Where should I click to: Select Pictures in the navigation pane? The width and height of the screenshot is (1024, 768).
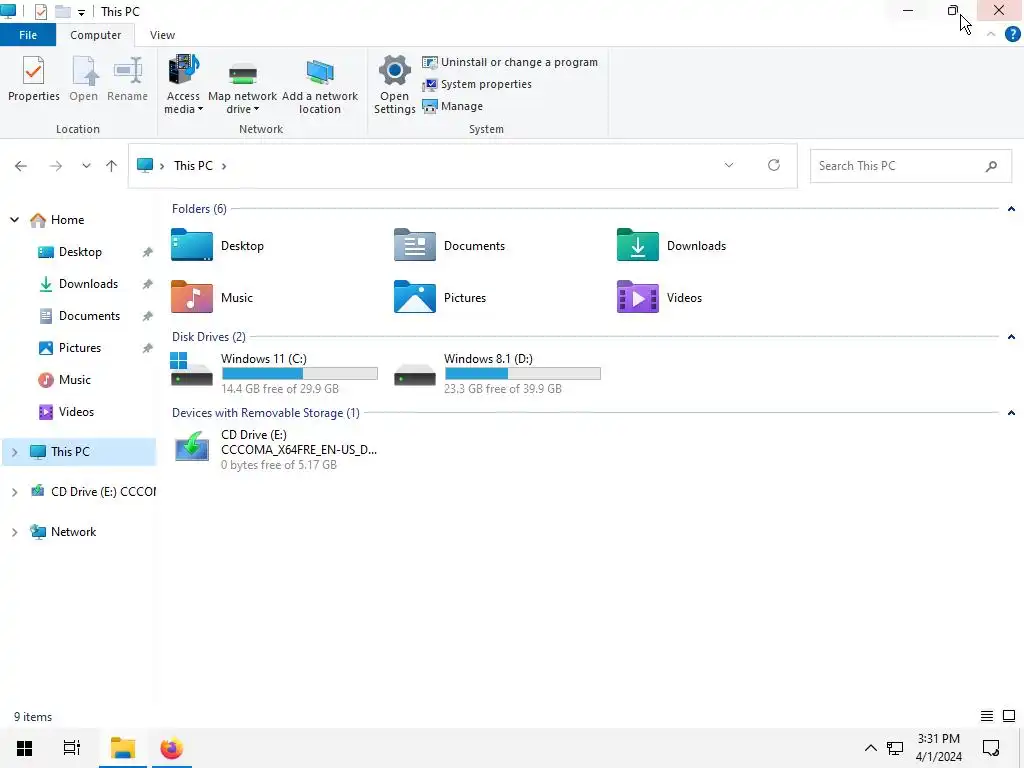pyautogui.click(x=70, y=348)
